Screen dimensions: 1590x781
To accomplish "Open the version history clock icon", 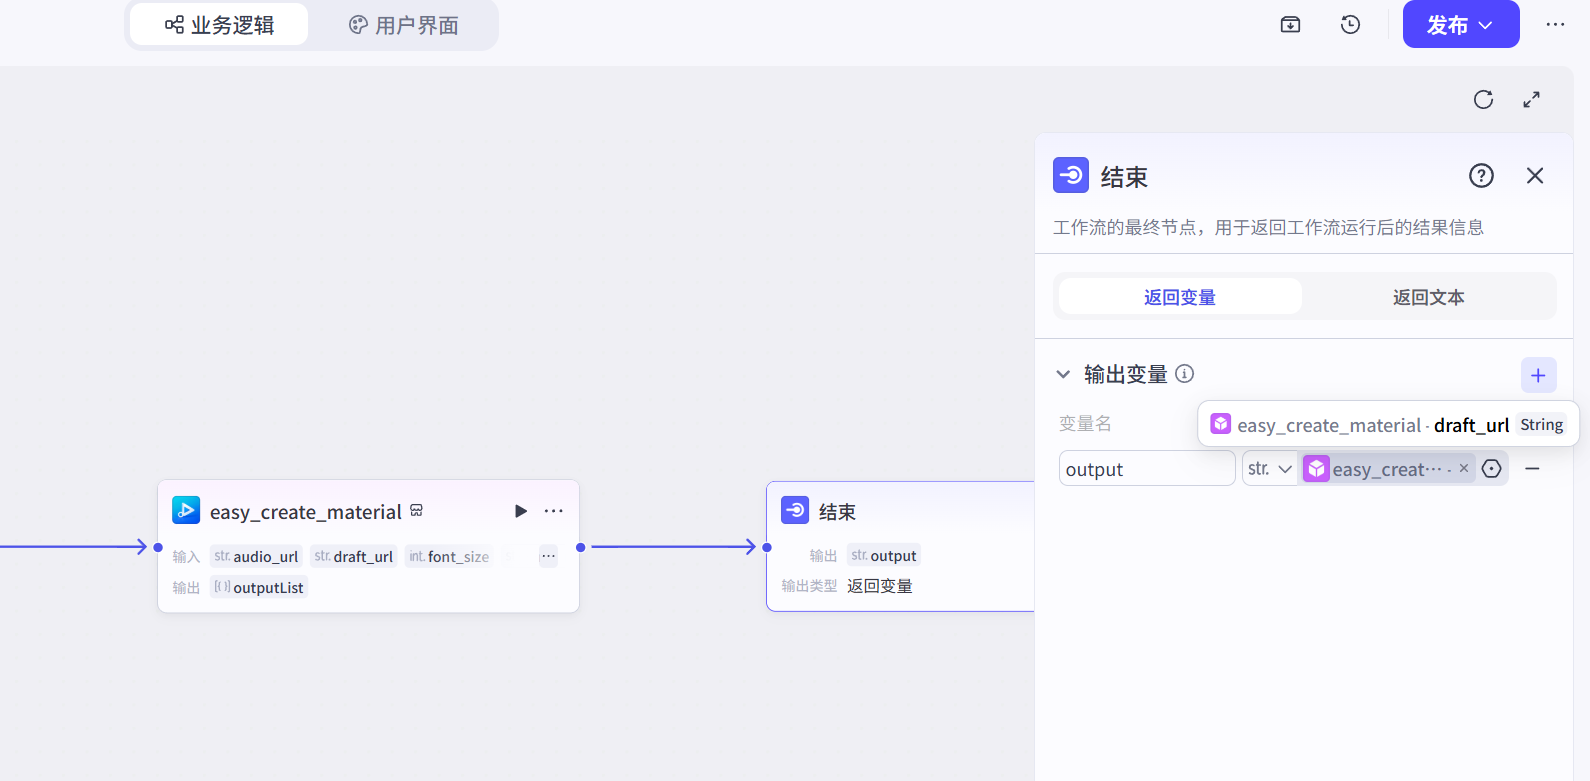I will [x=1350, y=25].
